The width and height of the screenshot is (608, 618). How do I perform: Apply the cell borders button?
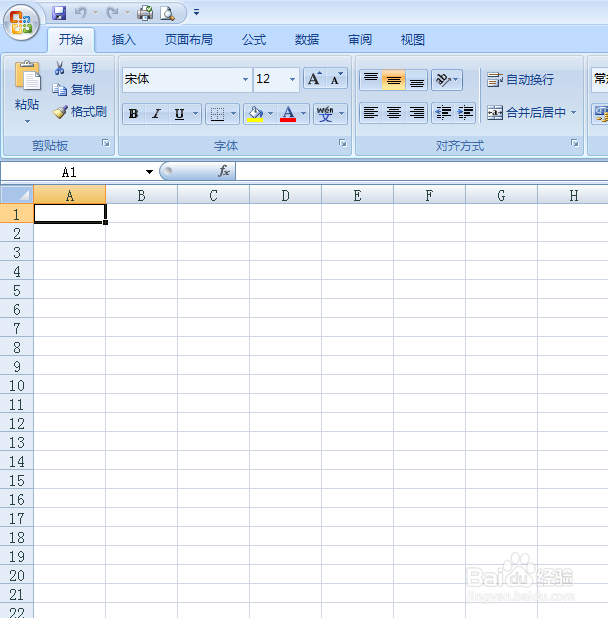tap(217, 114)
